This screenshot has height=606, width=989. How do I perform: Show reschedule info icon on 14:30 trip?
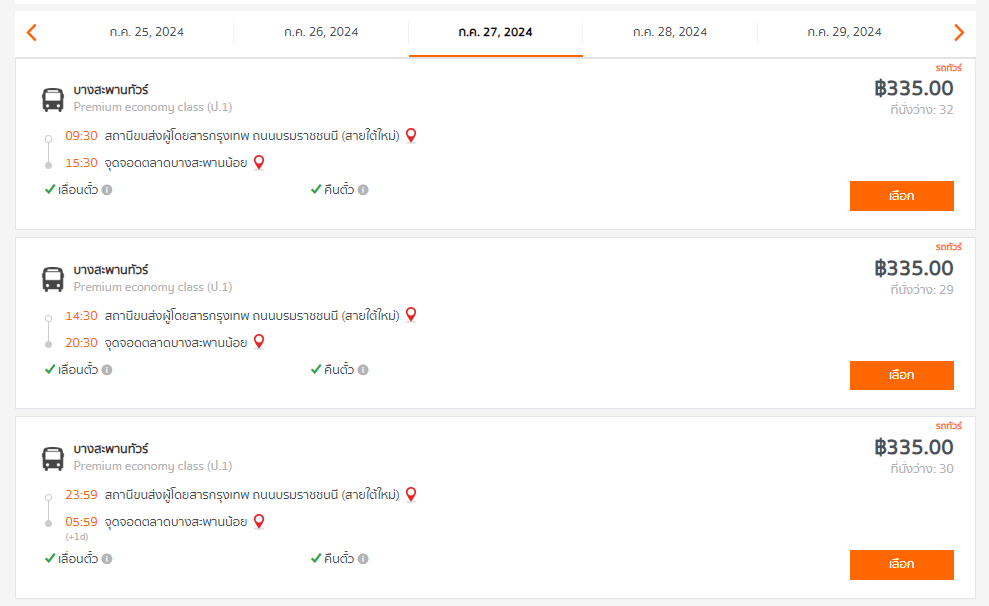(x=107, y=370)
